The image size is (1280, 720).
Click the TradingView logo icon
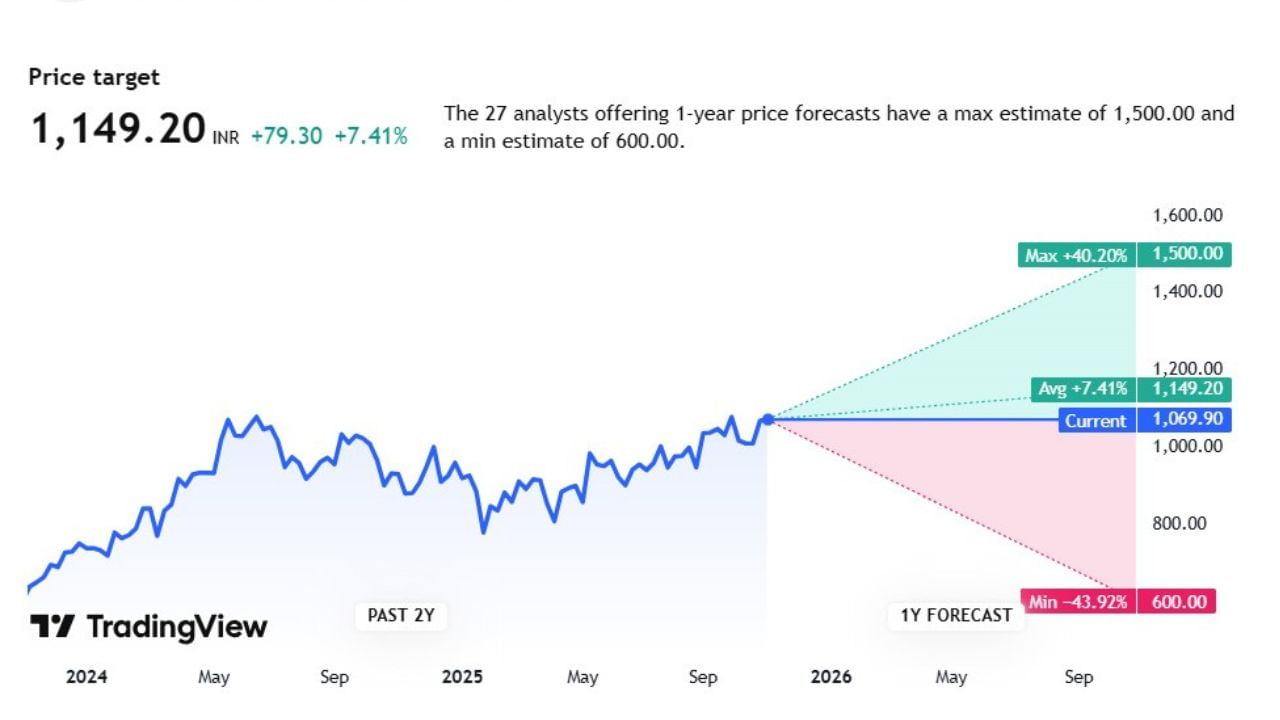(x=52, y=627)
